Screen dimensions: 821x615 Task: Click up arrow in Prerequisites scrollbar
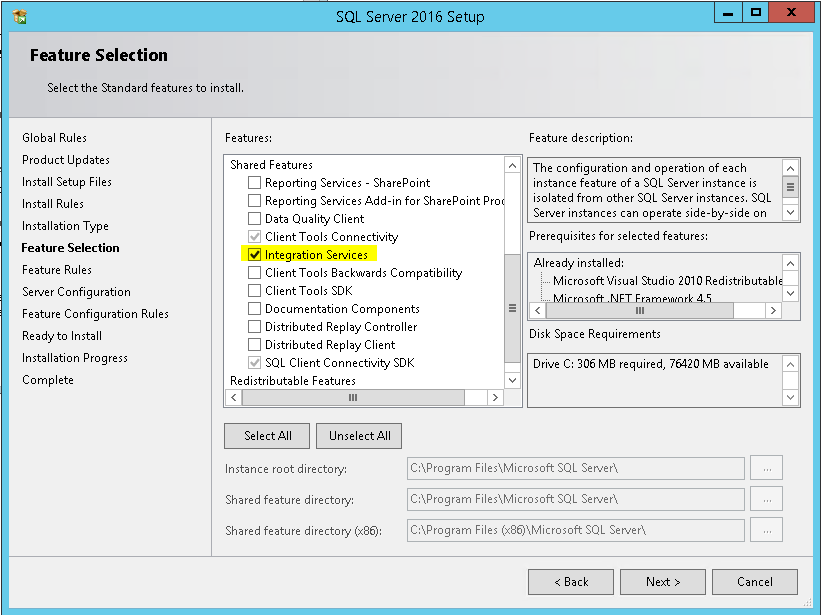pos(790,263)
